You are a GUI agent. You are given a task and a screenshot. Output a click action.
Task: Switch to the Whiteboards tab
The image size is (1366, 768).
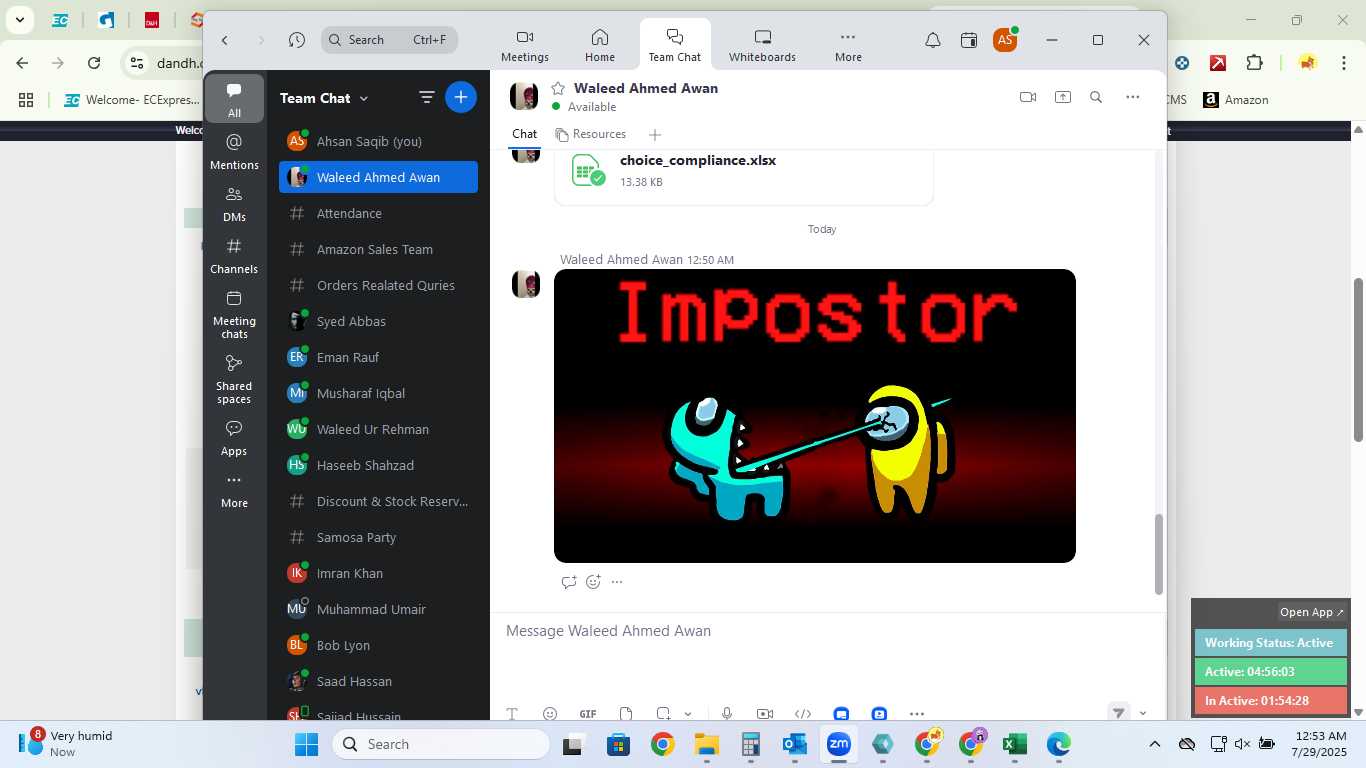point(762,45)
